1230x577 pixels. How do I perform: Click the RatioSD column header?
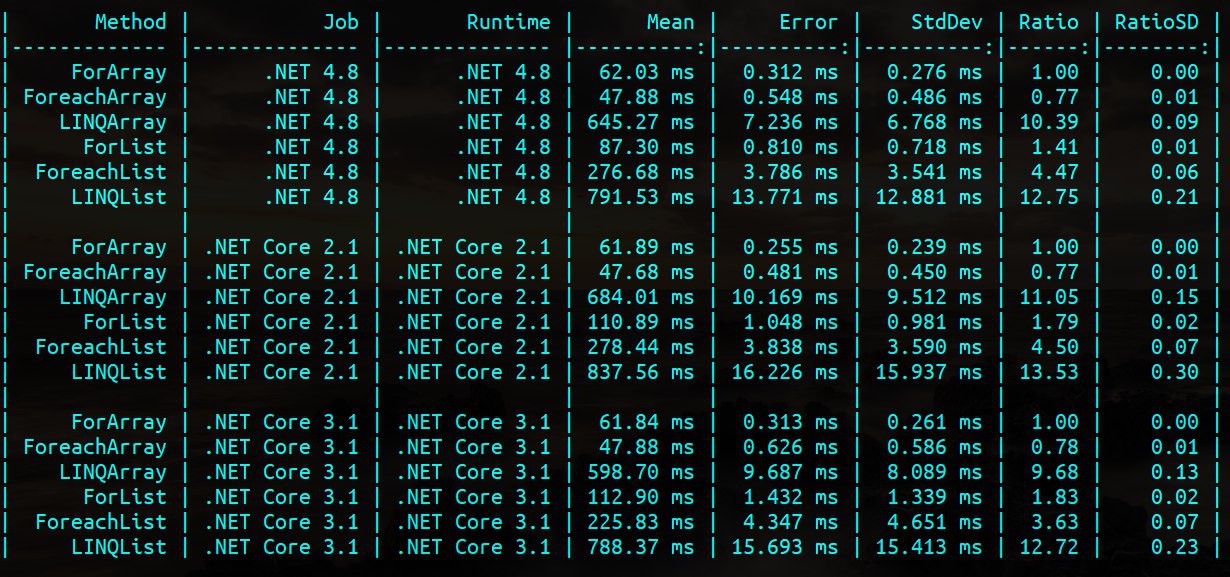click(x=1157, y=22)
